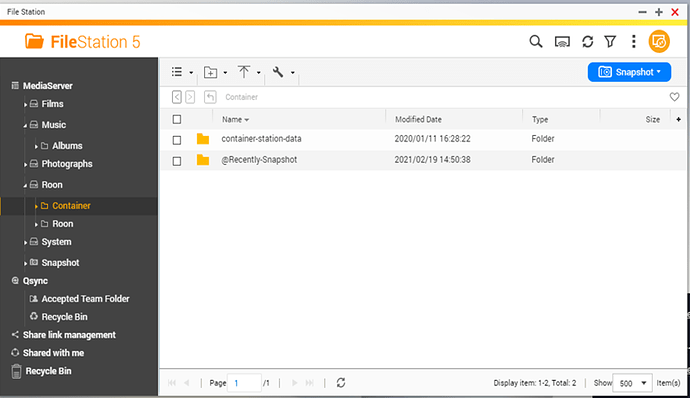The width and height of the screenshot is (690, 398).
Task: Tick the container-station-data checkbox
Action: coord(177,140)
